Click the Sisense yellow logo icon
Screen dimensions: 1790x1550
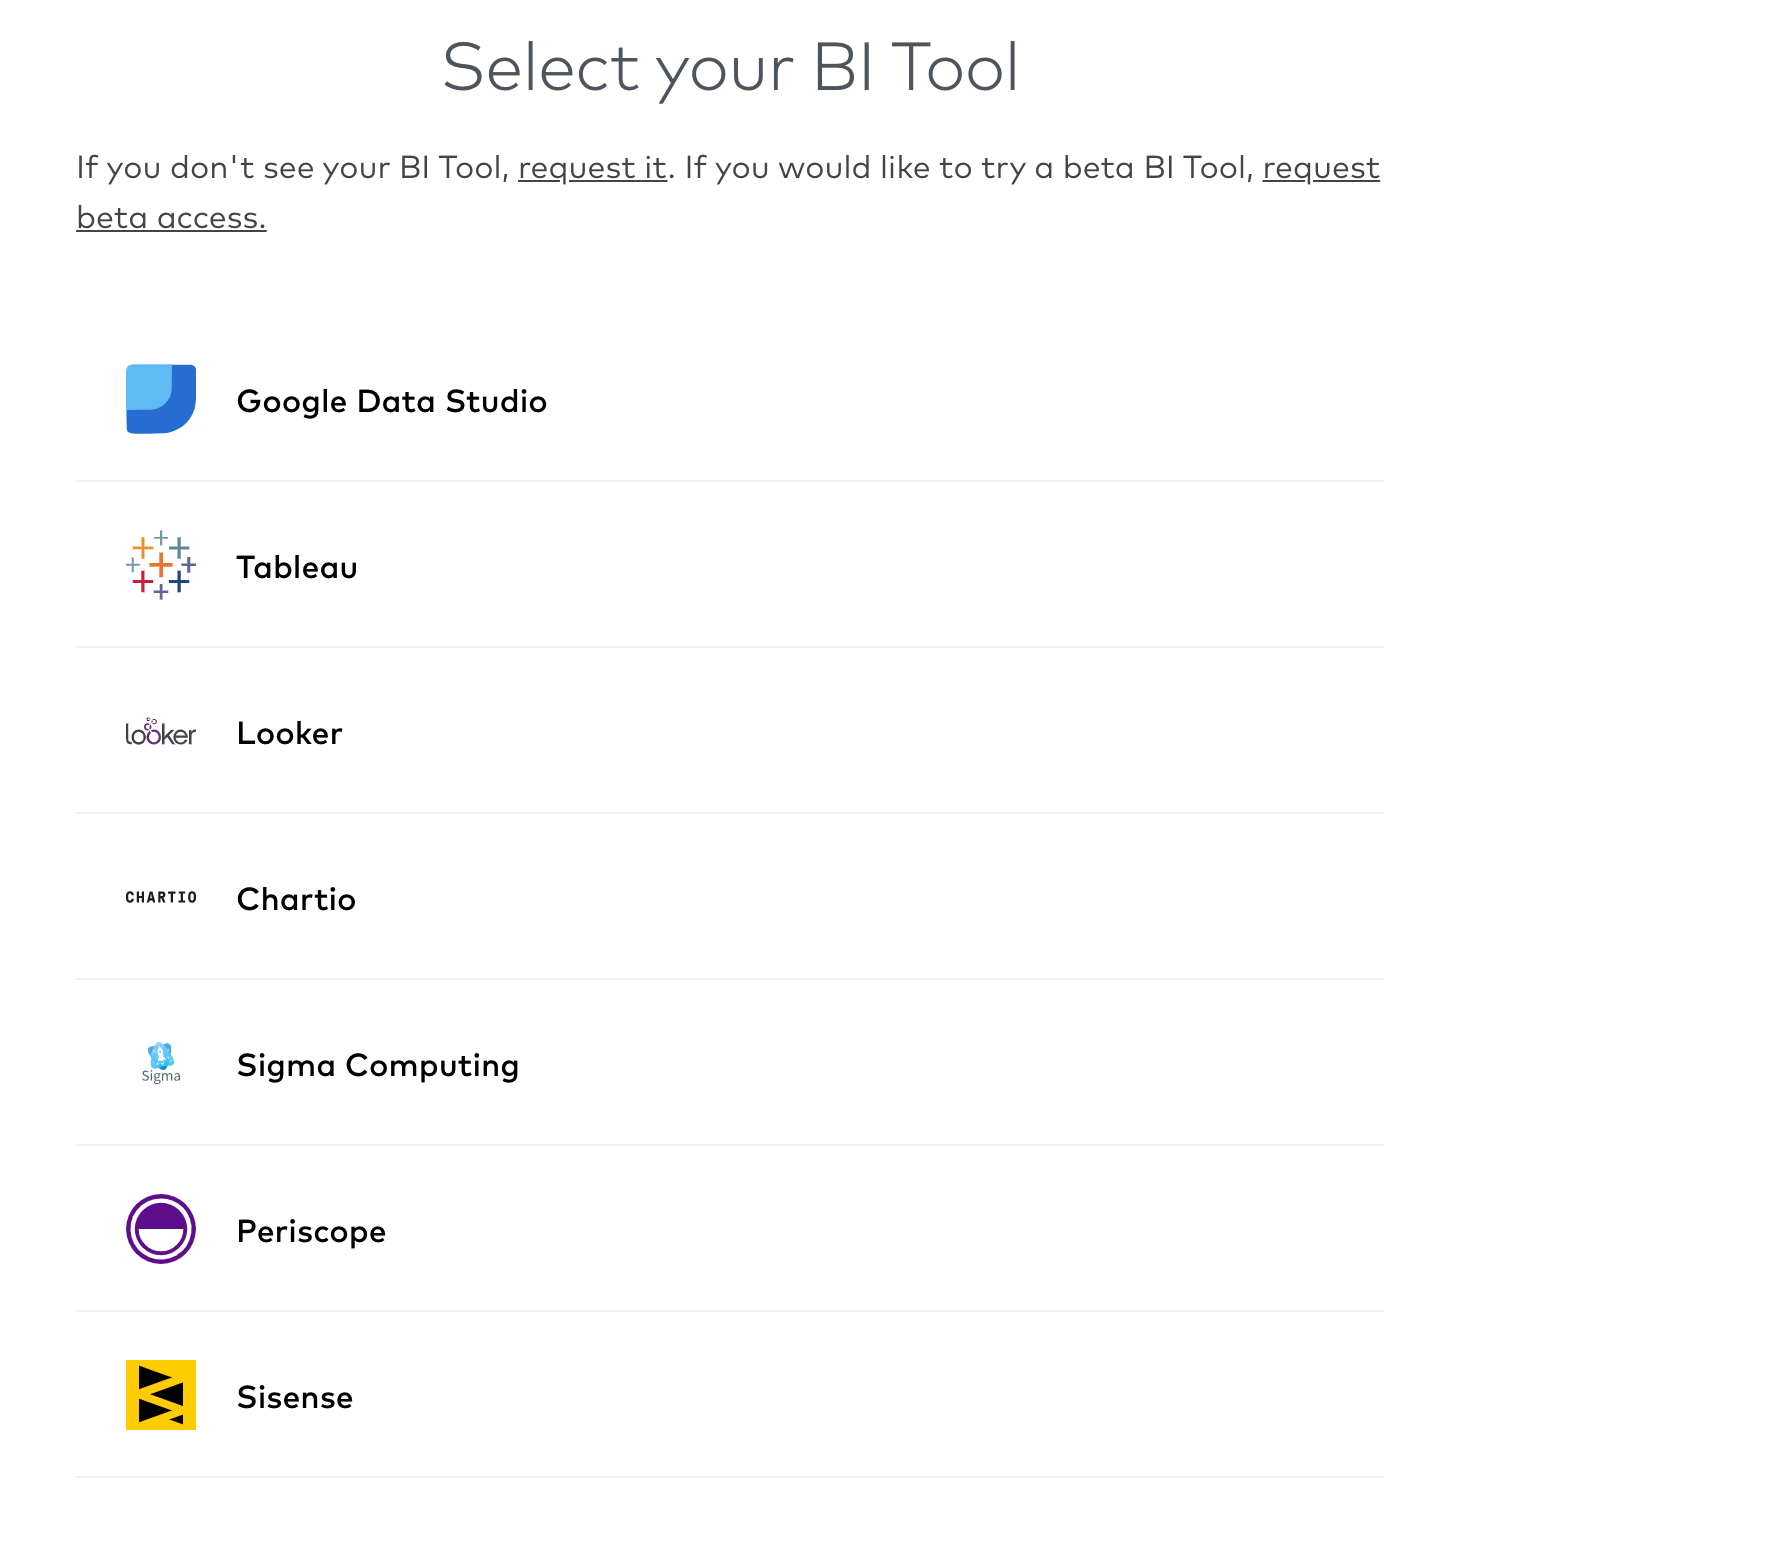[161, 1395]
